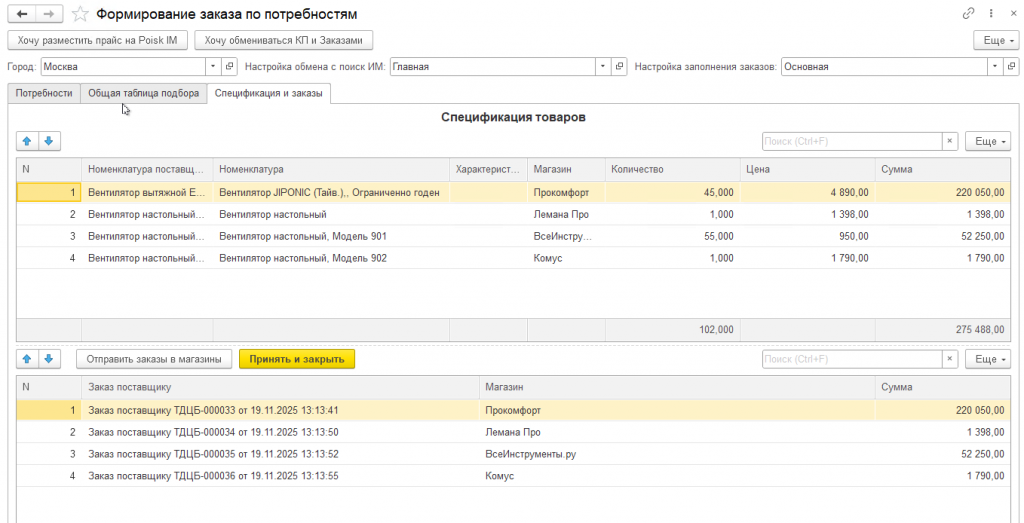
Task: Open the three-dot window options menu
Action: [x=990, y=14]
